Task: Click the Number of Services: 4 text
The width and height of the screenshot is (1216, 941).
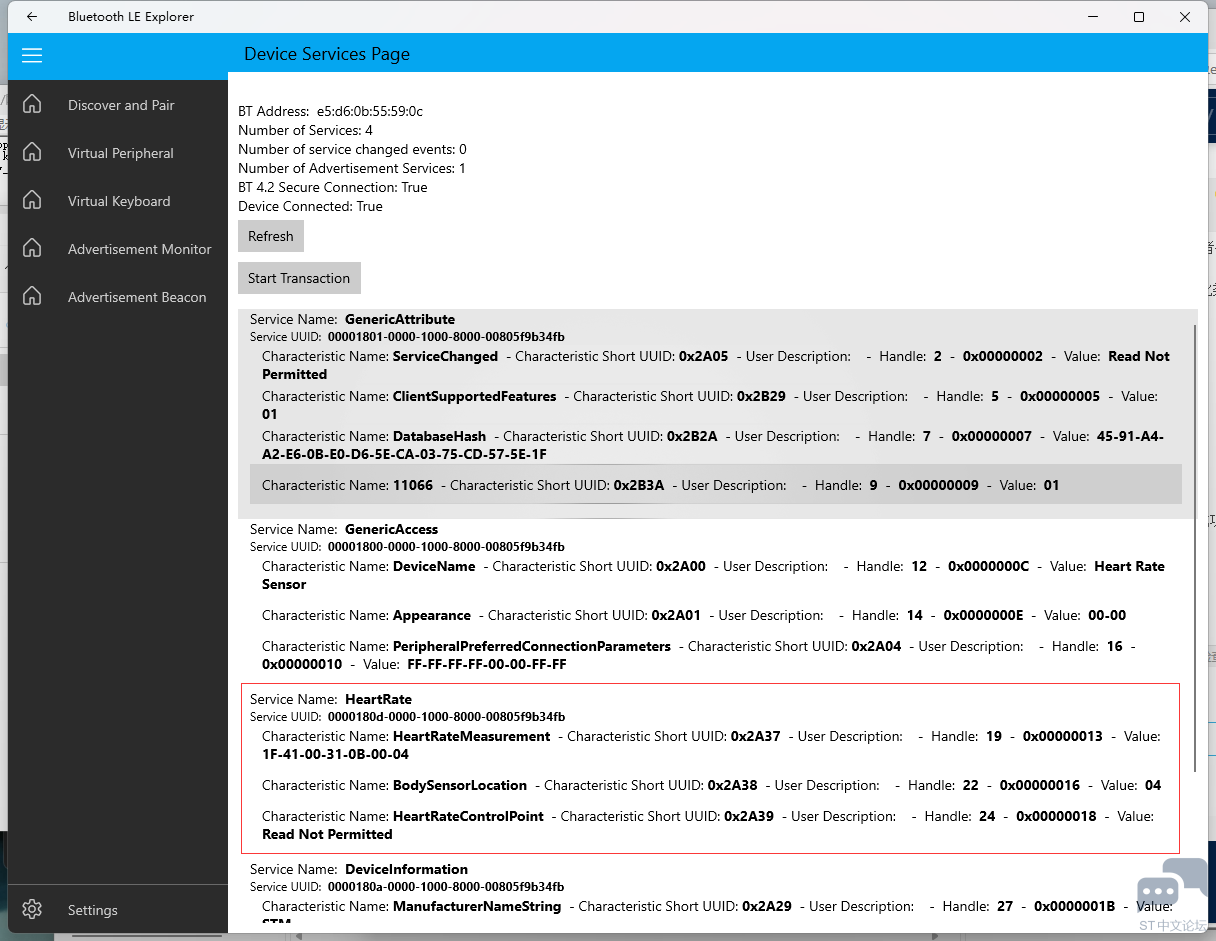Action: coord(305,130)
